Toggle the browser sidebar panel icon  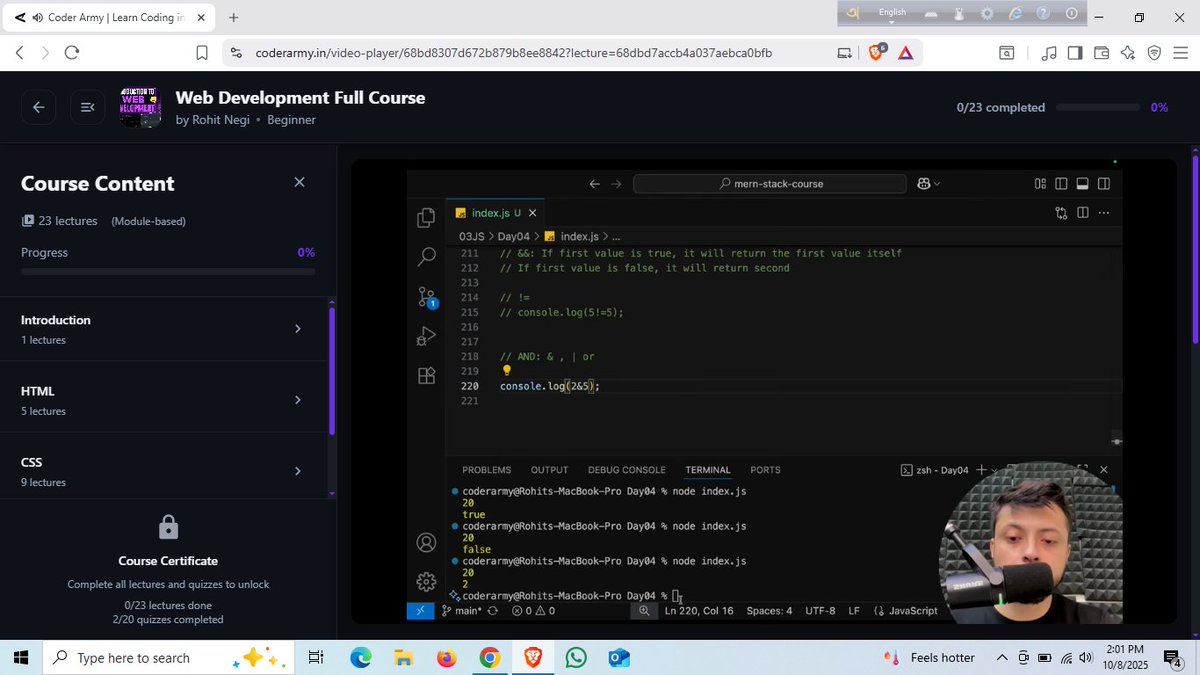[1075, 53]
